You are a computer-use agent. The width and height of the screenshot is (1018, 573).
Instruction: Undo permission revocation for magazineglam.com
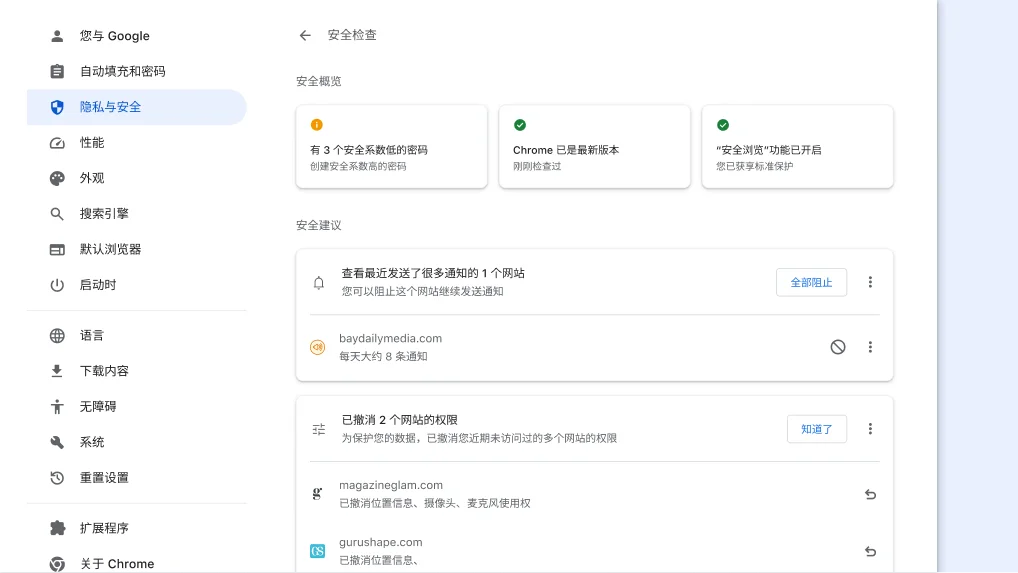[x=870, y=494]
